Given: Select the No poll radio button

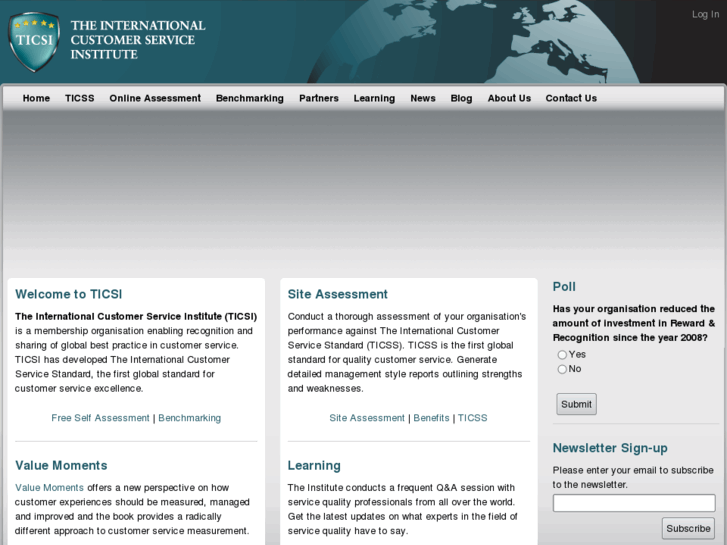Looking at the screenshot, I should click(x=562, y=369).
